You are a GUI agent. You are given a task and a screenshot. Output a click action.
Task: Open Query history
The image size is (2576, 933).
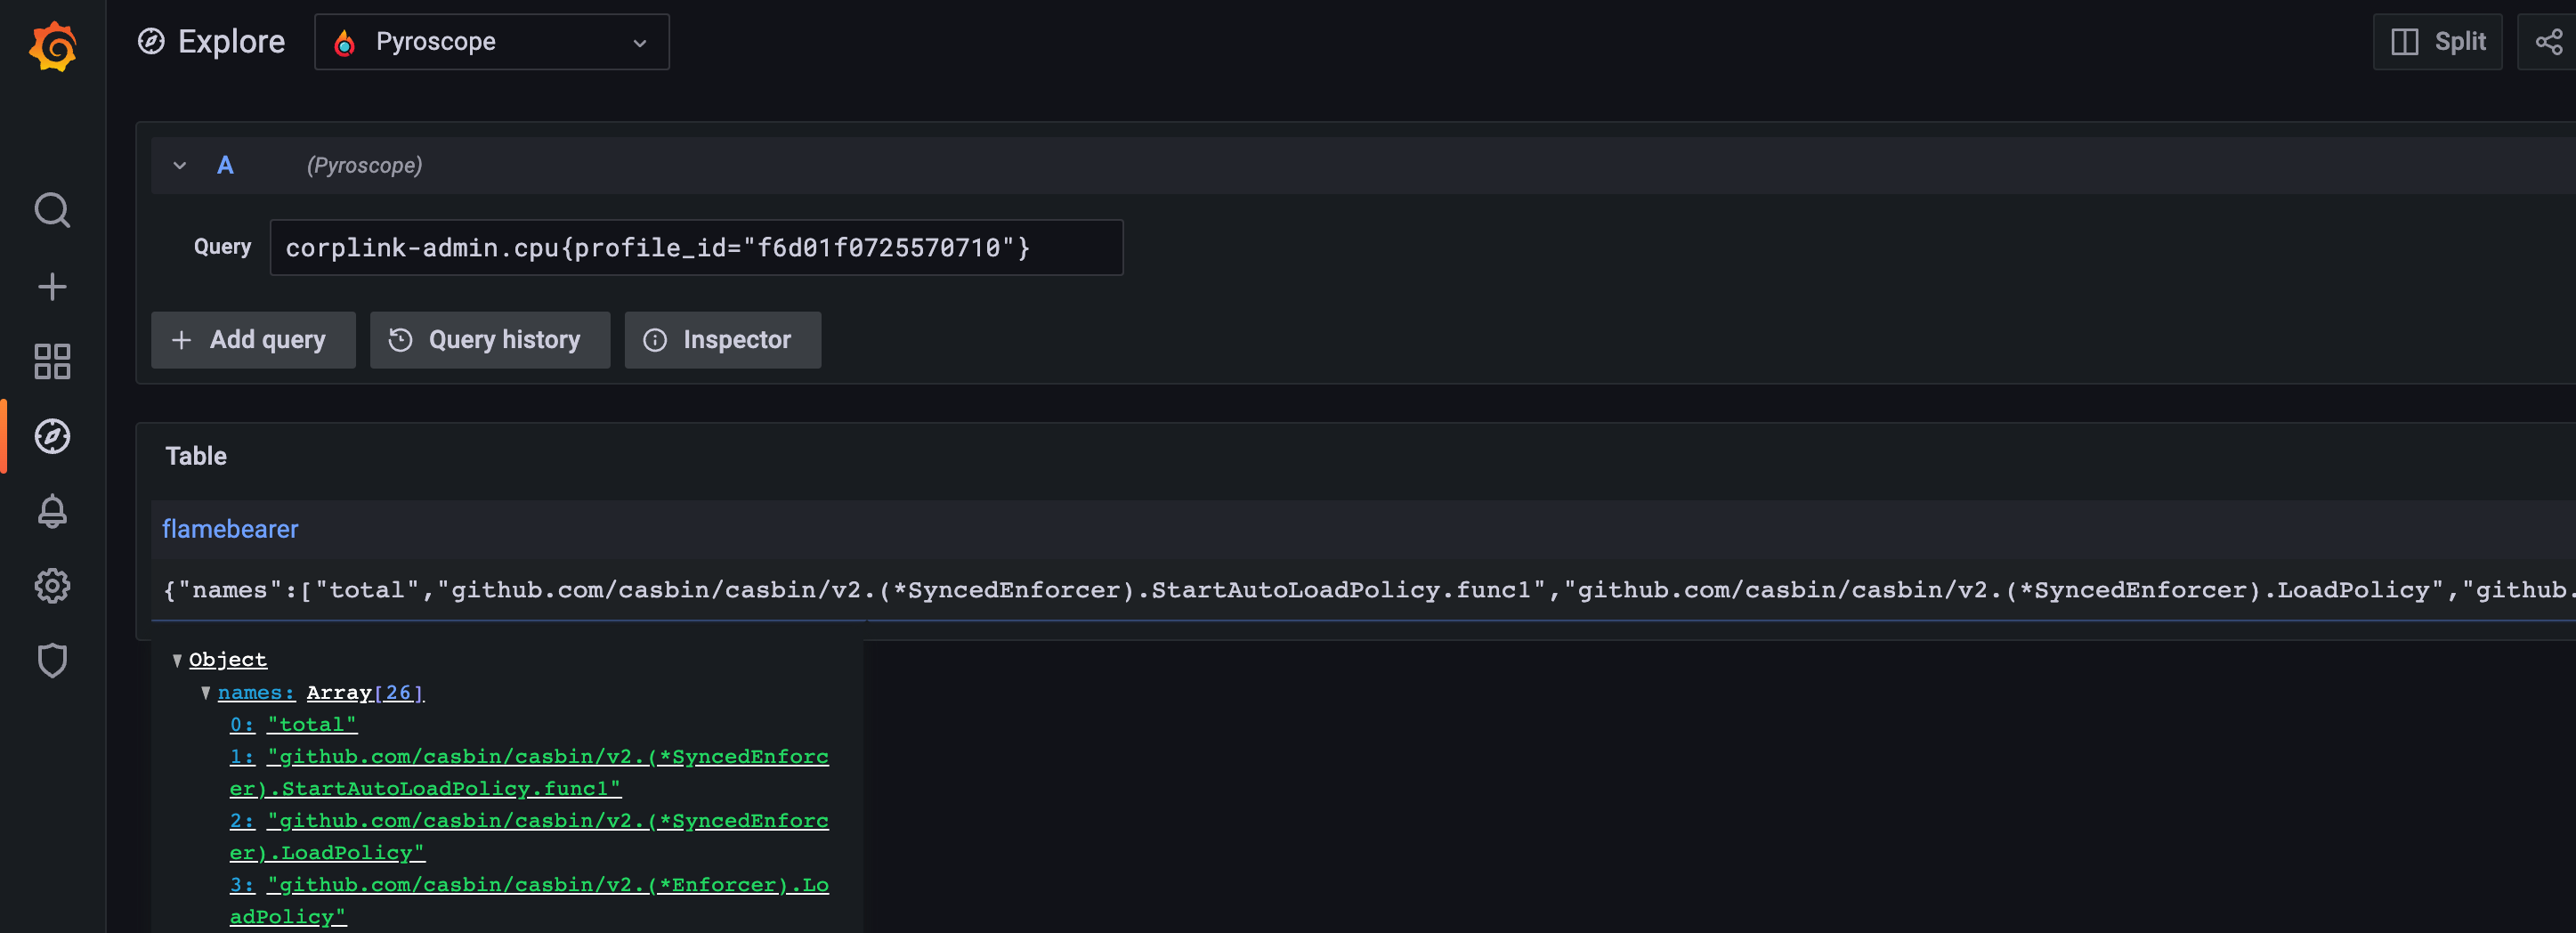pyautogui.click(x=489, y=340)
